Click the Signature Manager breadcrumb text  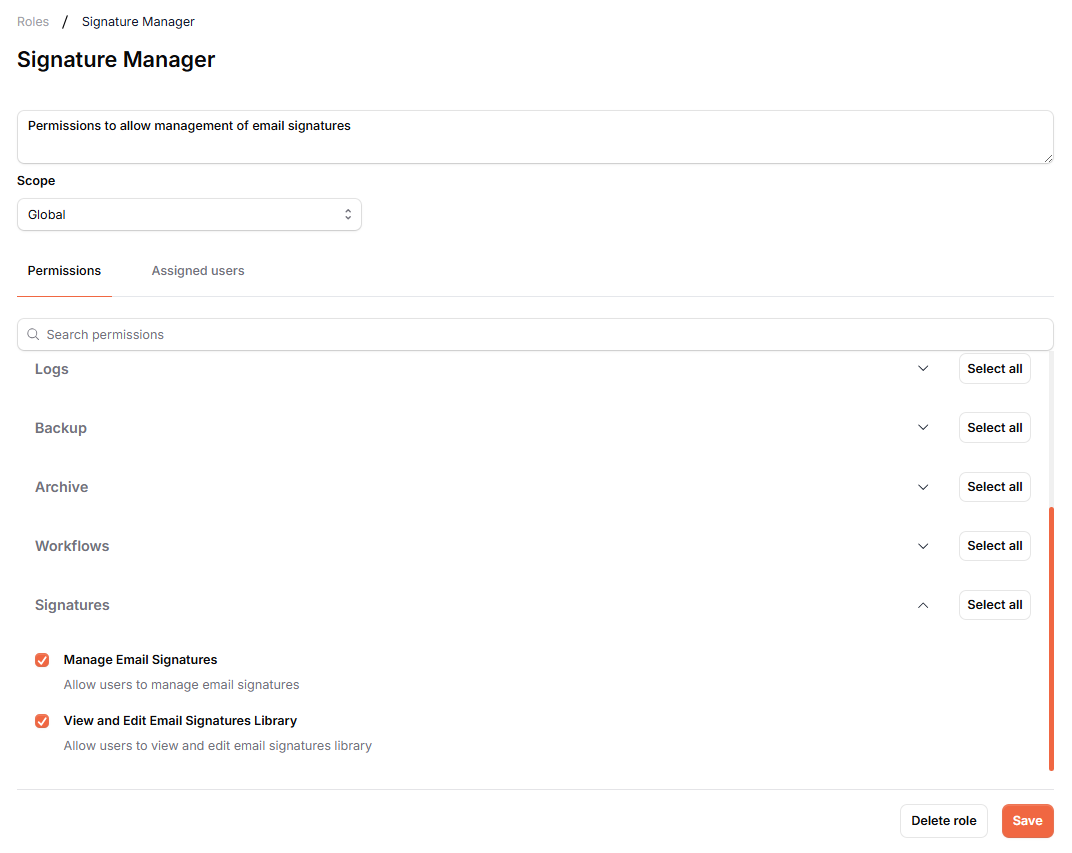(x=138, y=22)
